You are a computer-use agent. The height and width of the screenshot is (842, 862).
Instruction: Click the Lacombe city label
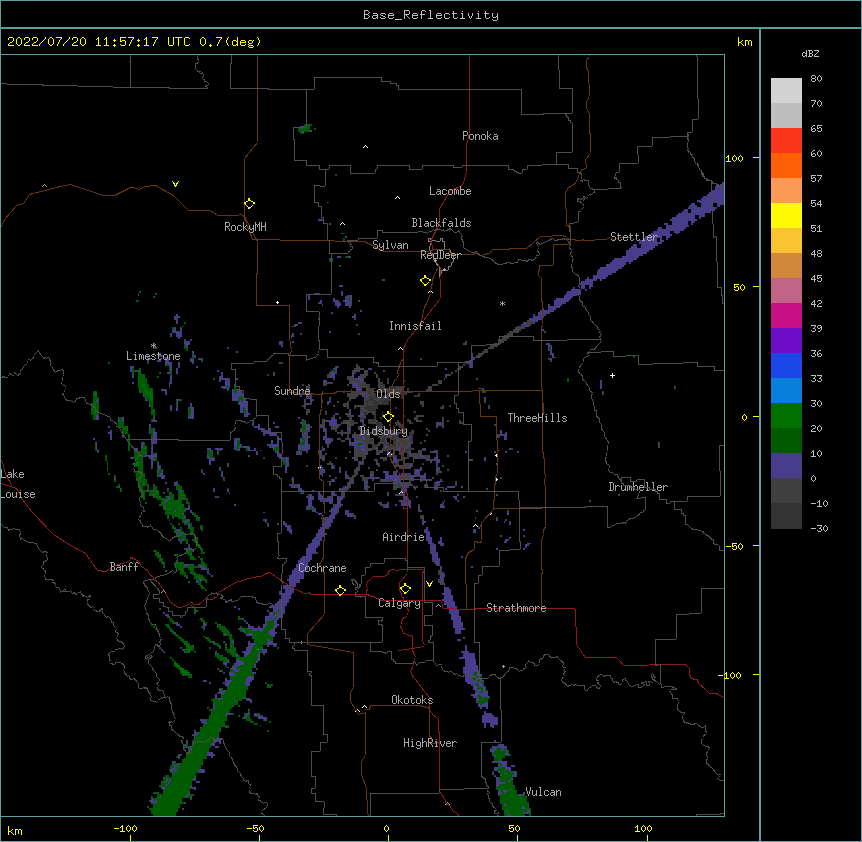click(x=450, y=191)
